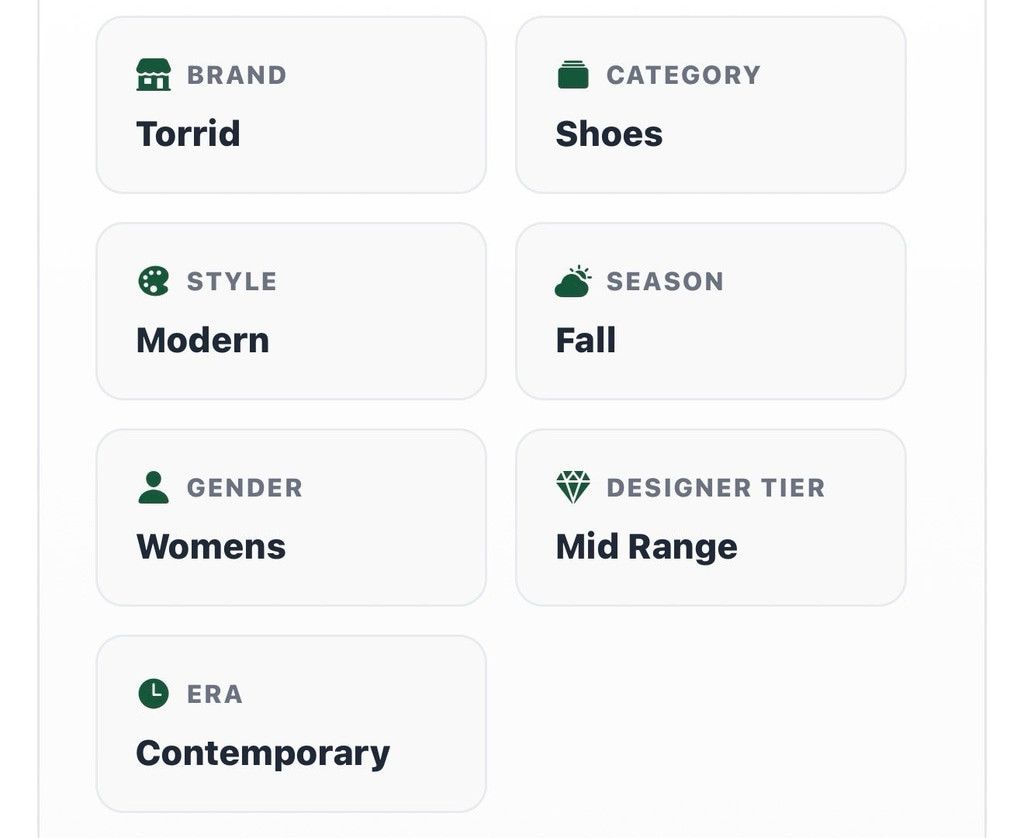The width and height of the screenshot is (1024, 838).
Task: Select the Womens gender value
Action: [x=211, y=547]
